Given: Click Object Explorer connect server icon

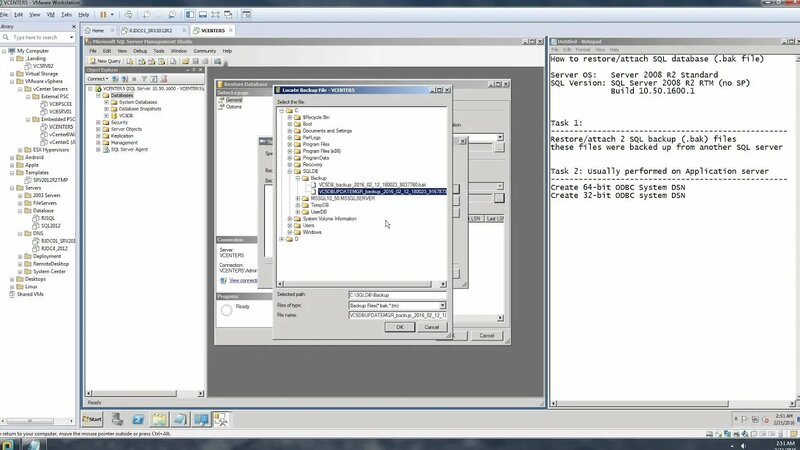Looking at the screenshot, I should [115, 79].
